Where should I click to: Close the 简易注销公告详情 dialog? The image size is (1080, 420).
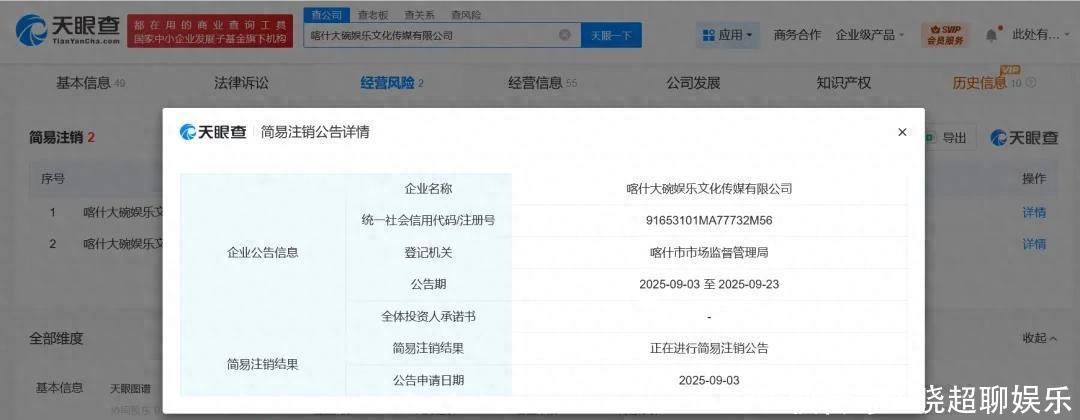(902, 132)
